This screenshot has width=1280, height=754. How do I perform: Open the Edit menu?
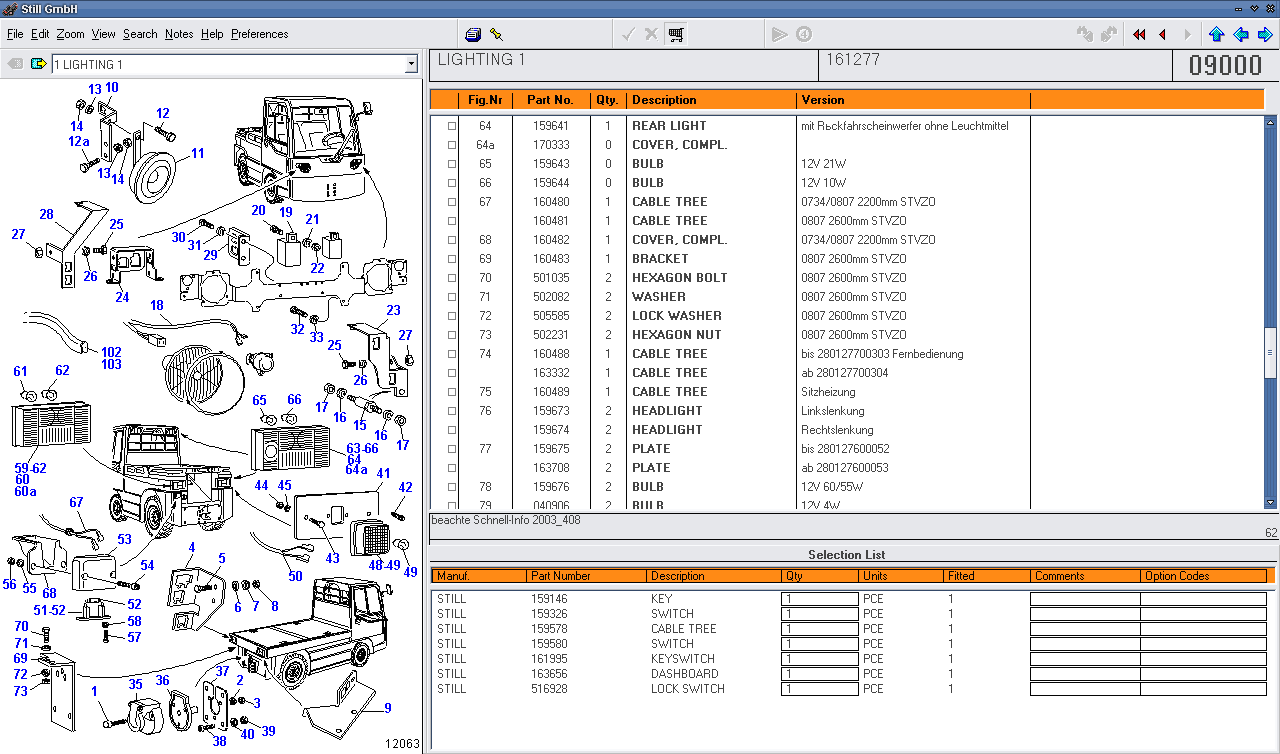[x=40, y=34]
